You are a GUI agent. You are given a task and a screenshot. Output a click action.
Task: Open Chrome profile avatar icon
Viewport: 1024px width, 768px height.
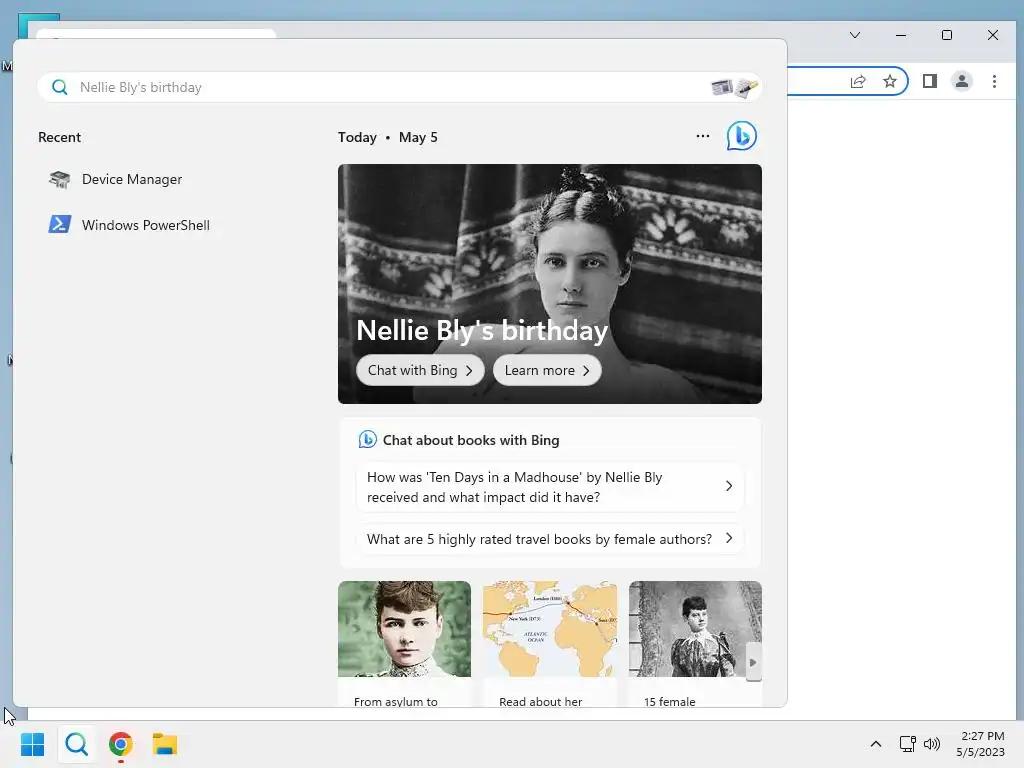coord(962,81)
